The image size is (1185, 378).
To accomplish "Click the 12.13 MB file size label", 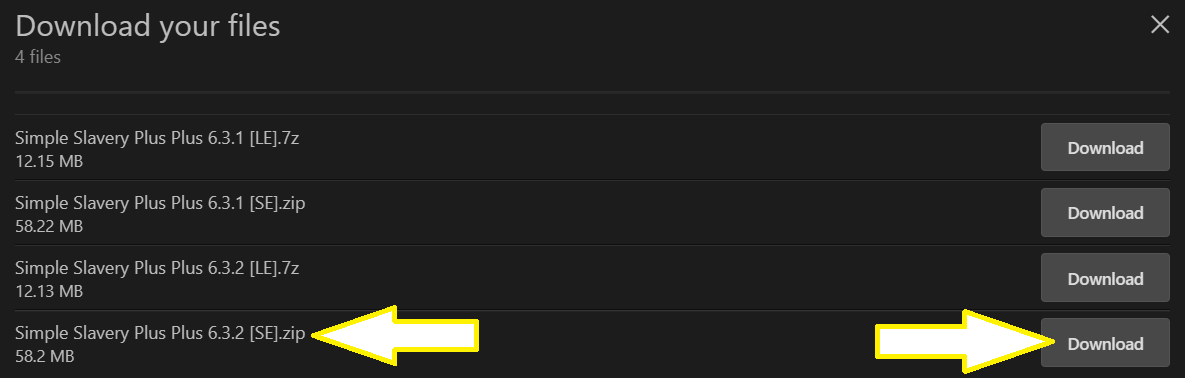I will point(48,291).
